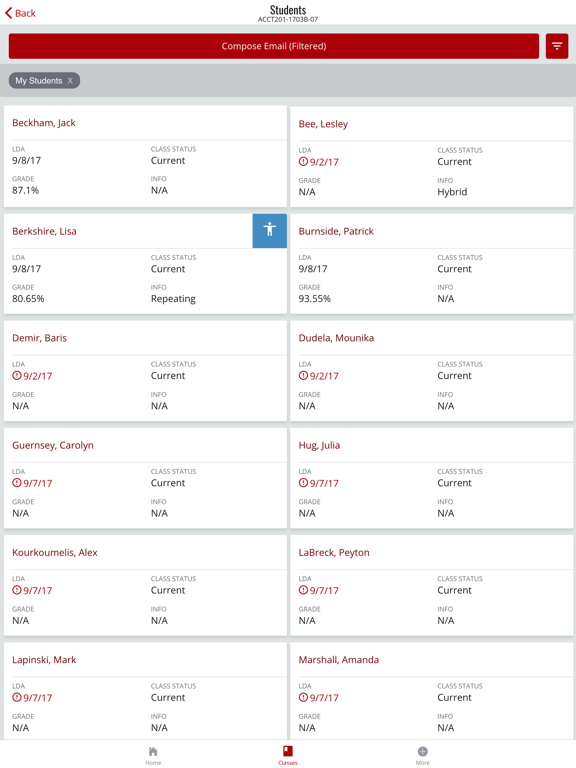Open student Demir, Baris
The image size is (576, 768).
pos(39,338)
